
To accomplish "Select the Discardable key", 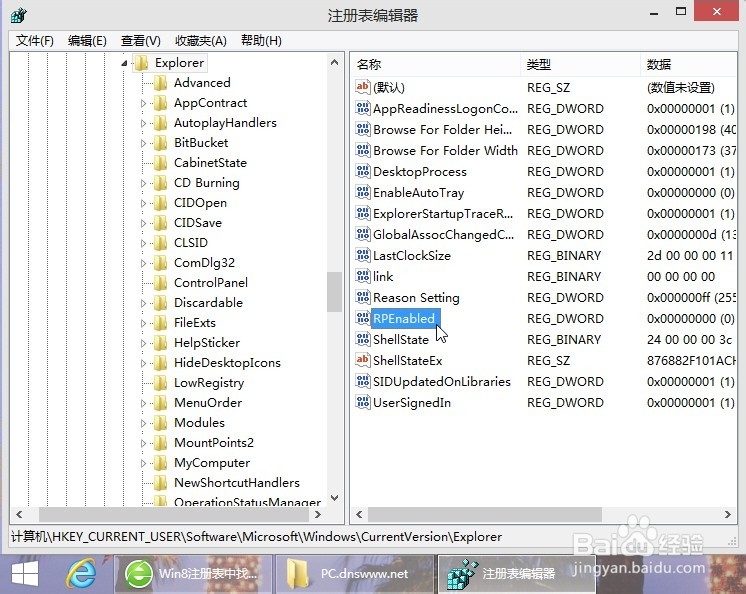I will 208,302.
